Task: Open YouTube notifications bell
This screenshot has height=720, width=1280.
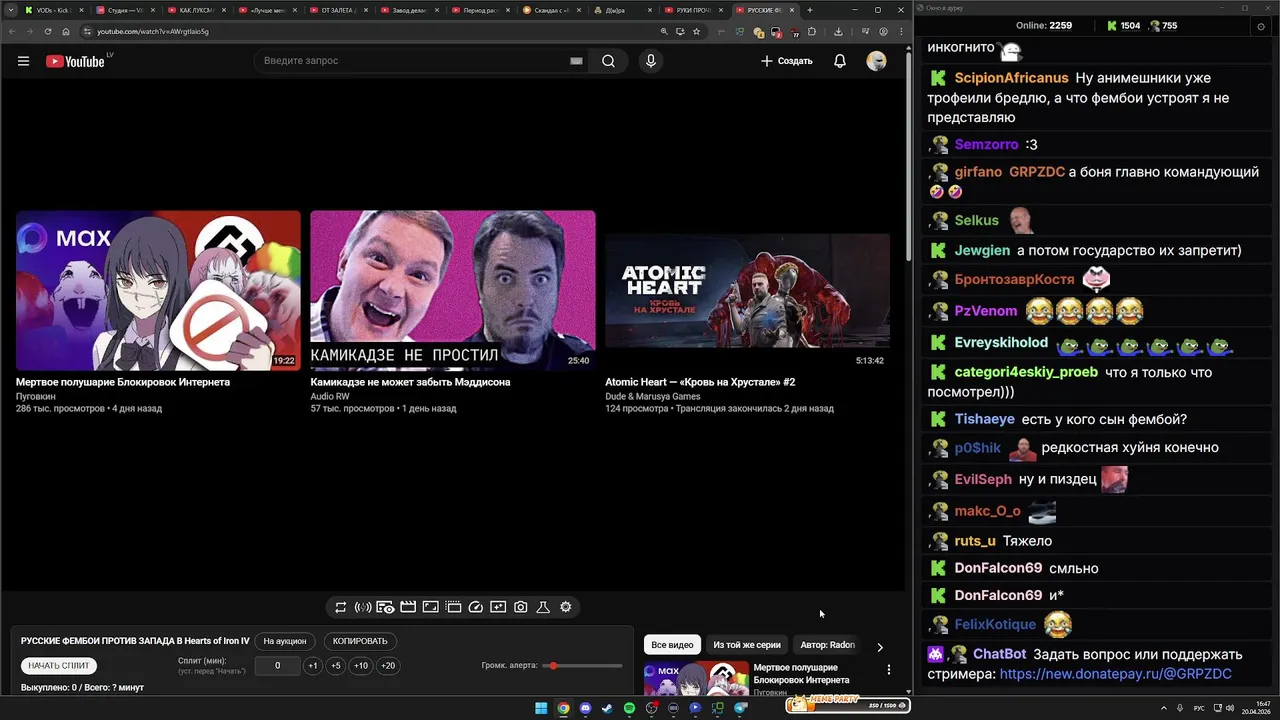Action: [x=840, y=61]
